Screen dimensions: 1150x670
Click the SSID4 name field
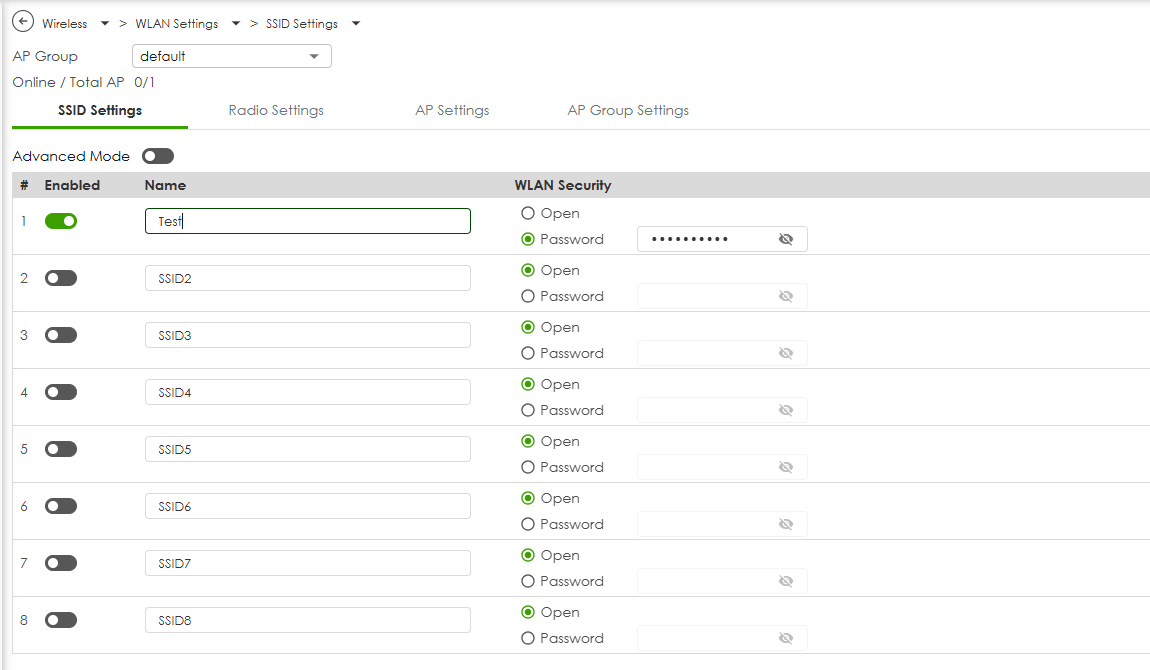coord(307,392)
